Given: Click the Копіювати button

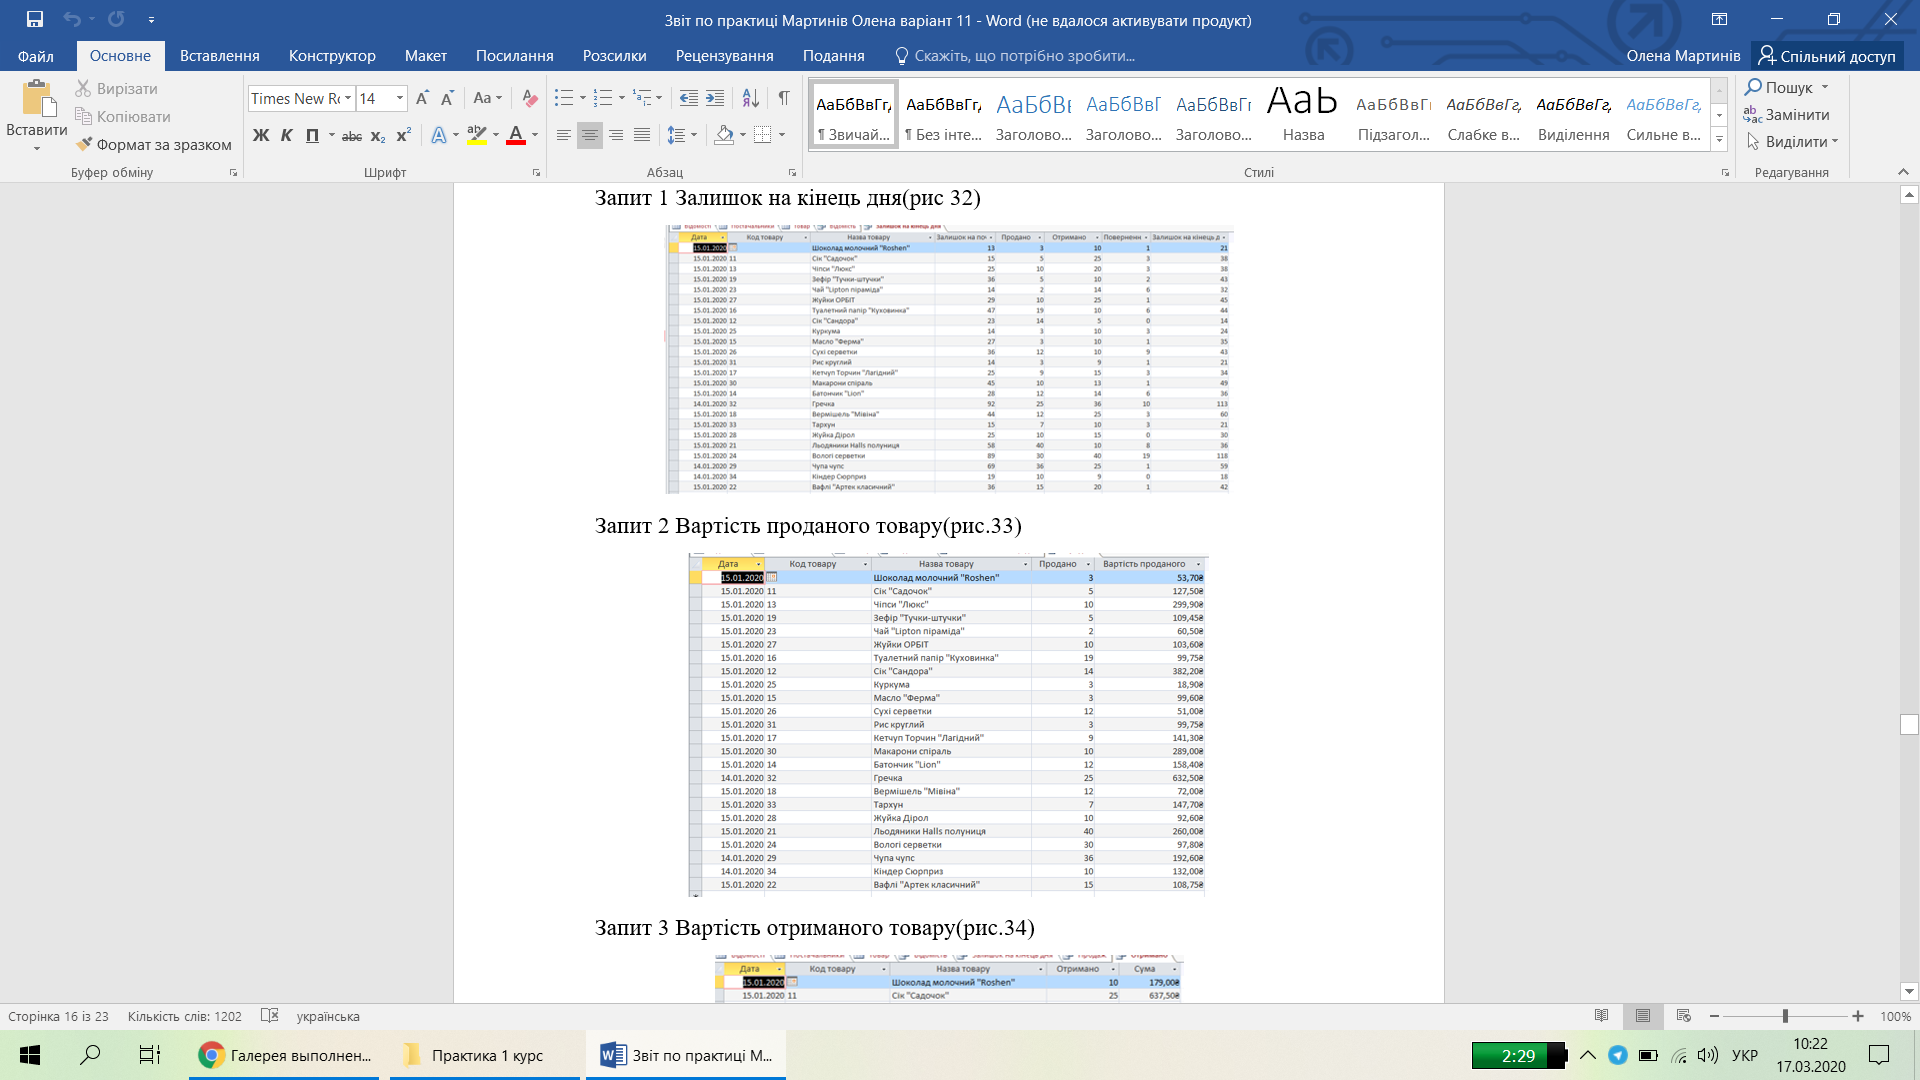Looking at the screenshot, I should point(123,117).
